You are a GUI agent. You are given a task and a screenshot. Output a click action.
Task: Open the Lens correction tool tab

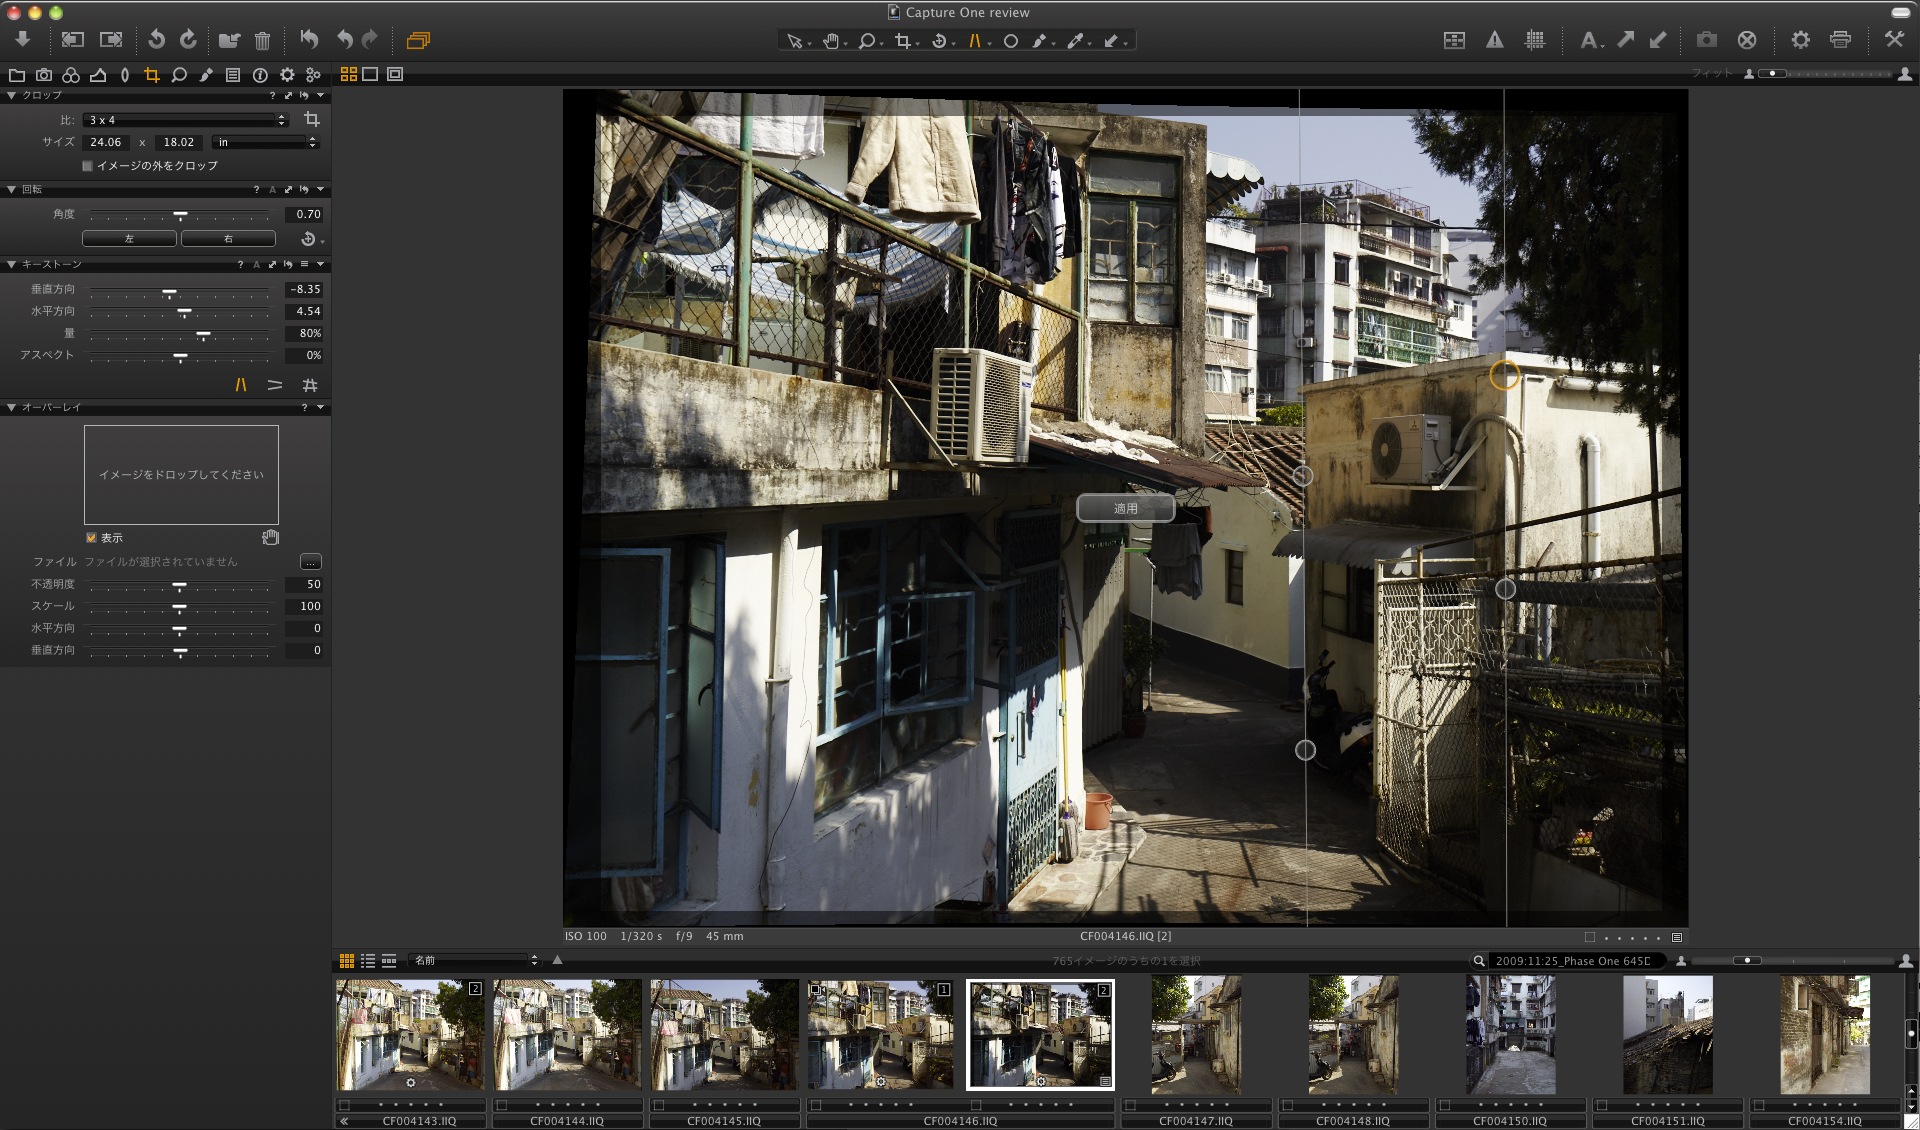tap(125, 75)
